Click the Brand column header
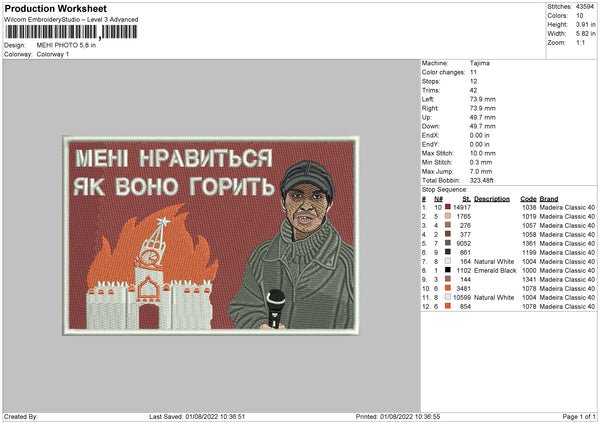Image resolution: width=600 pixels, height=424 pixels. (x=549, y=199)
